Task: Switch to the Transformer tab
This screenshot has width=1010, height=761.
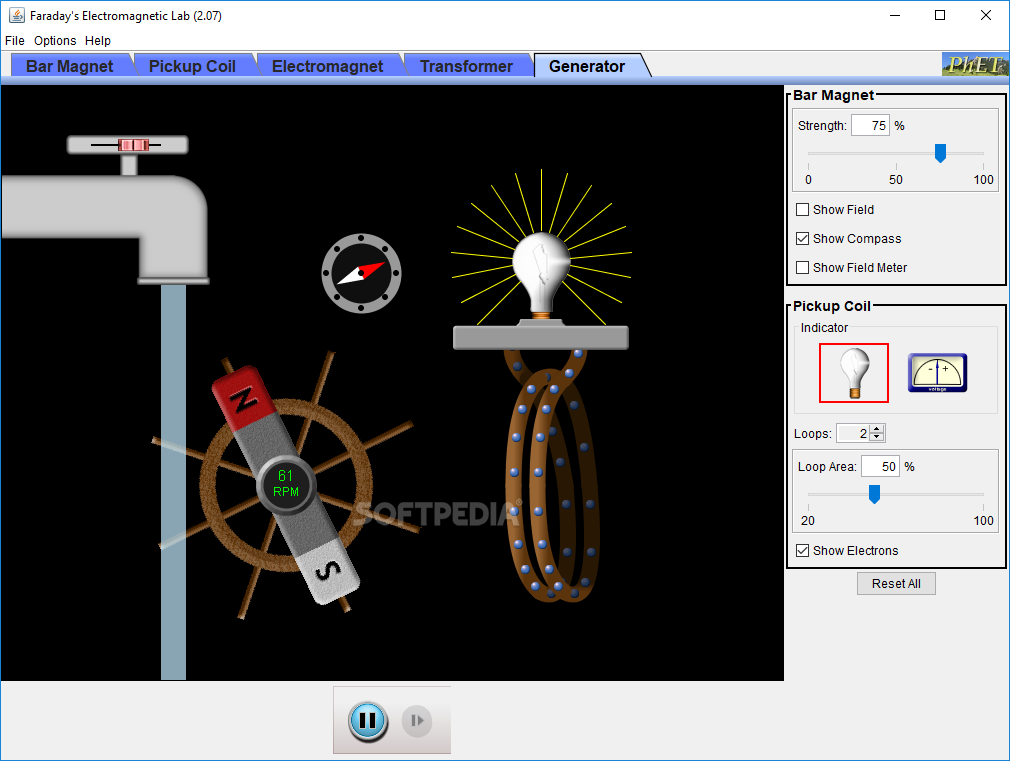Action: click(466, 66)
